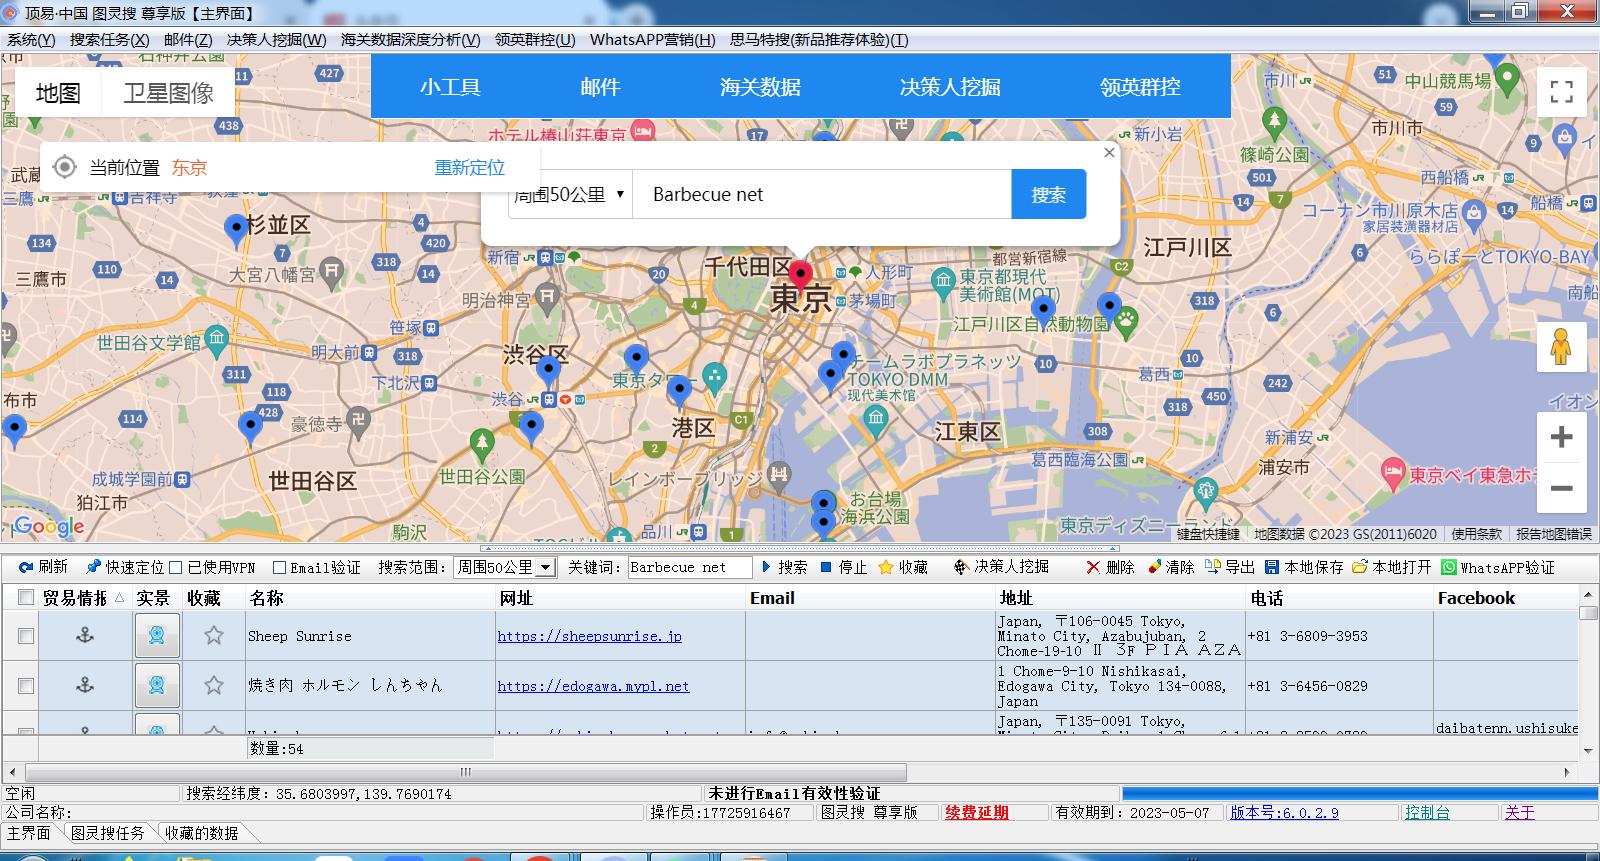The image size is (1600, 861).
Task: Click the 邮件 blue bar tab
Action: coord(600,87)
